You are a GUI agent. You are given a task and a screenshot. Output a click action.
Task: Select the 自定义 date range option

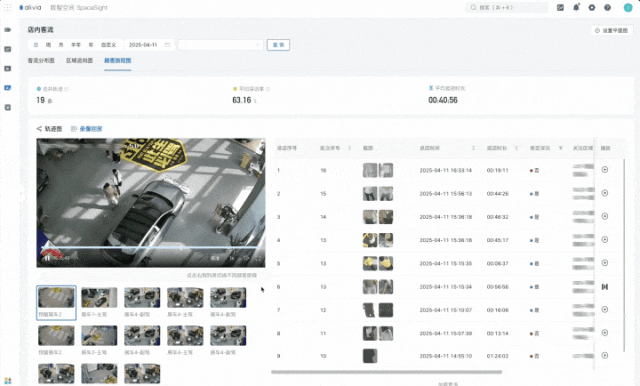(x=109, y=45)
